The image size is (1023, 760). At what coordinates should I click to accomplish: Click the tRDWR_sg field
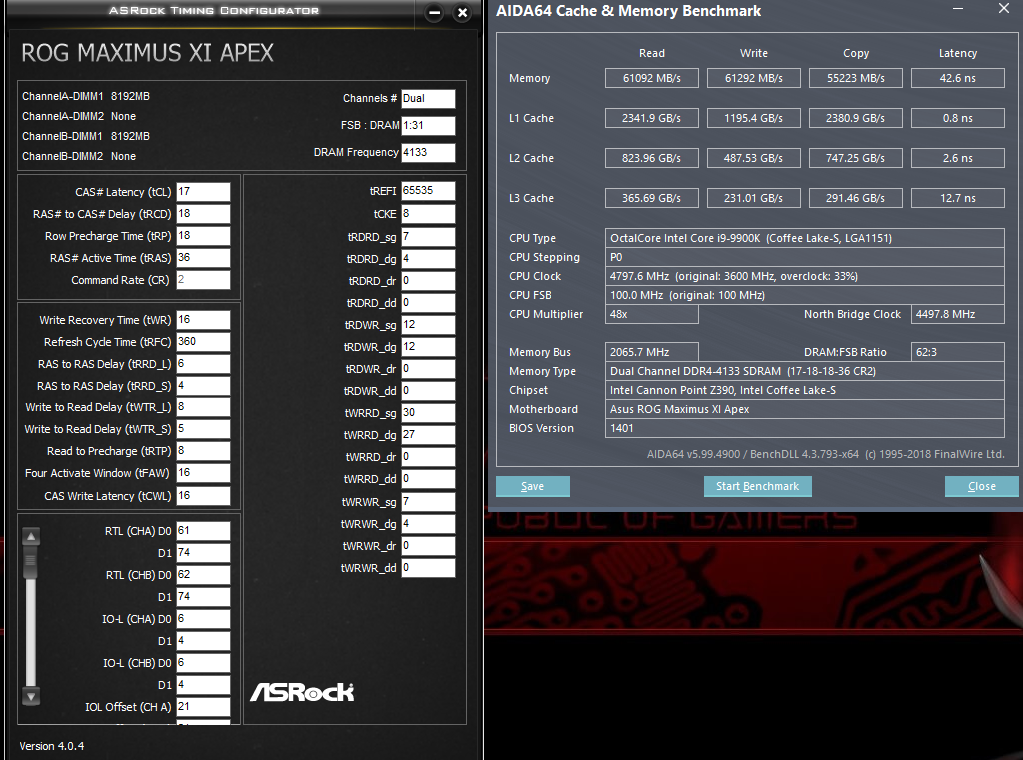pyautogui.click(x=428, y=325)
